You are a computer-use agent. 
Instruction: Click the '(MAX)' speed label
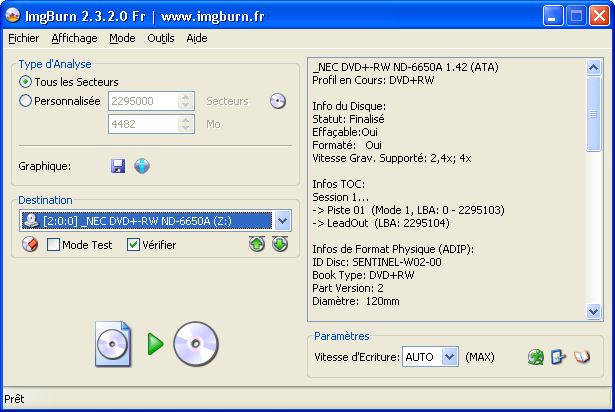click(x=479, y=357)
